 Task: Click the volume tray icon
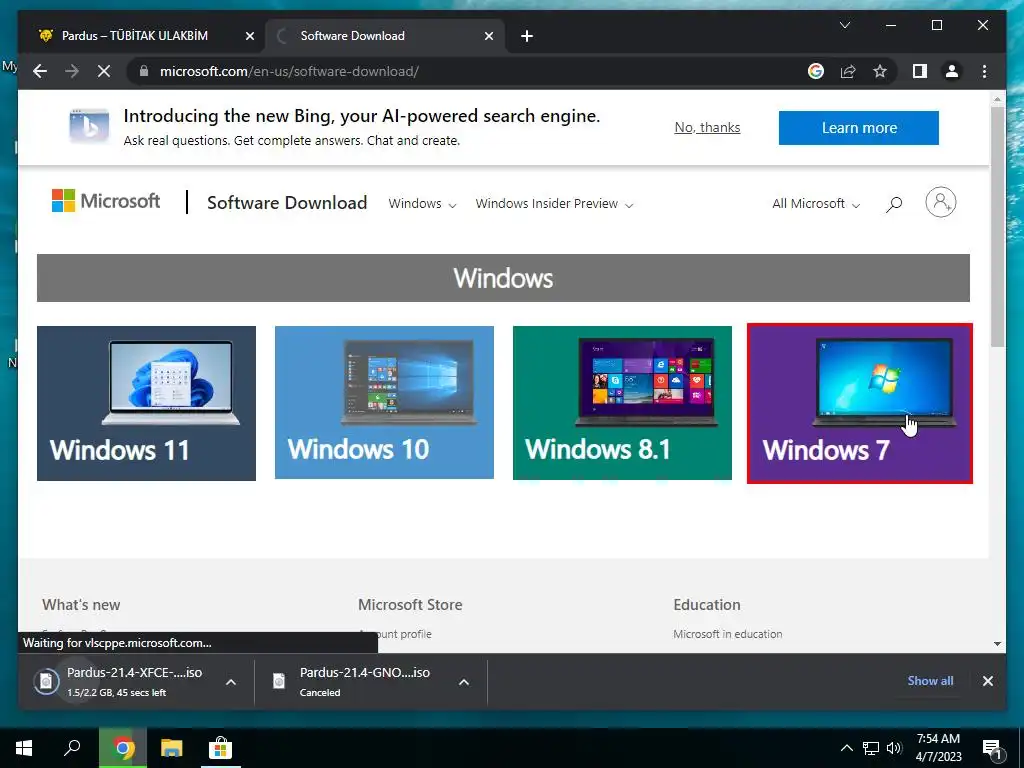point(894,748)
